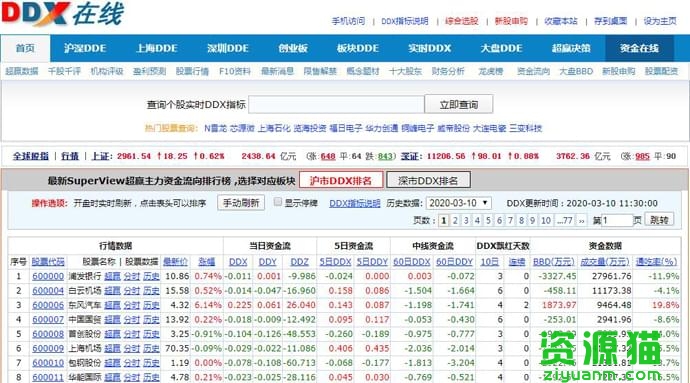Click the DDX指标说明 link beside 显示停牌

click(355, 203)
